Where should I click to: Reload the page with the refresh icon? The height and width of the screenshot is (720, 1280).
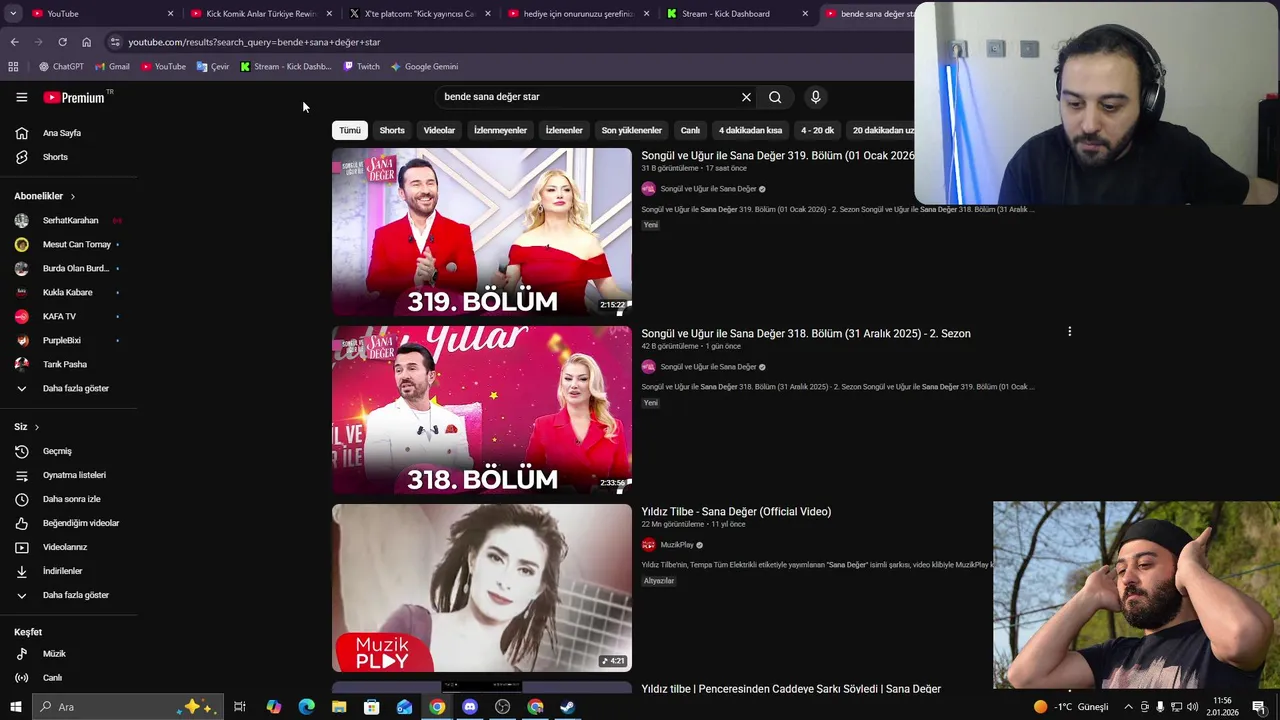[x=62, y=42]
